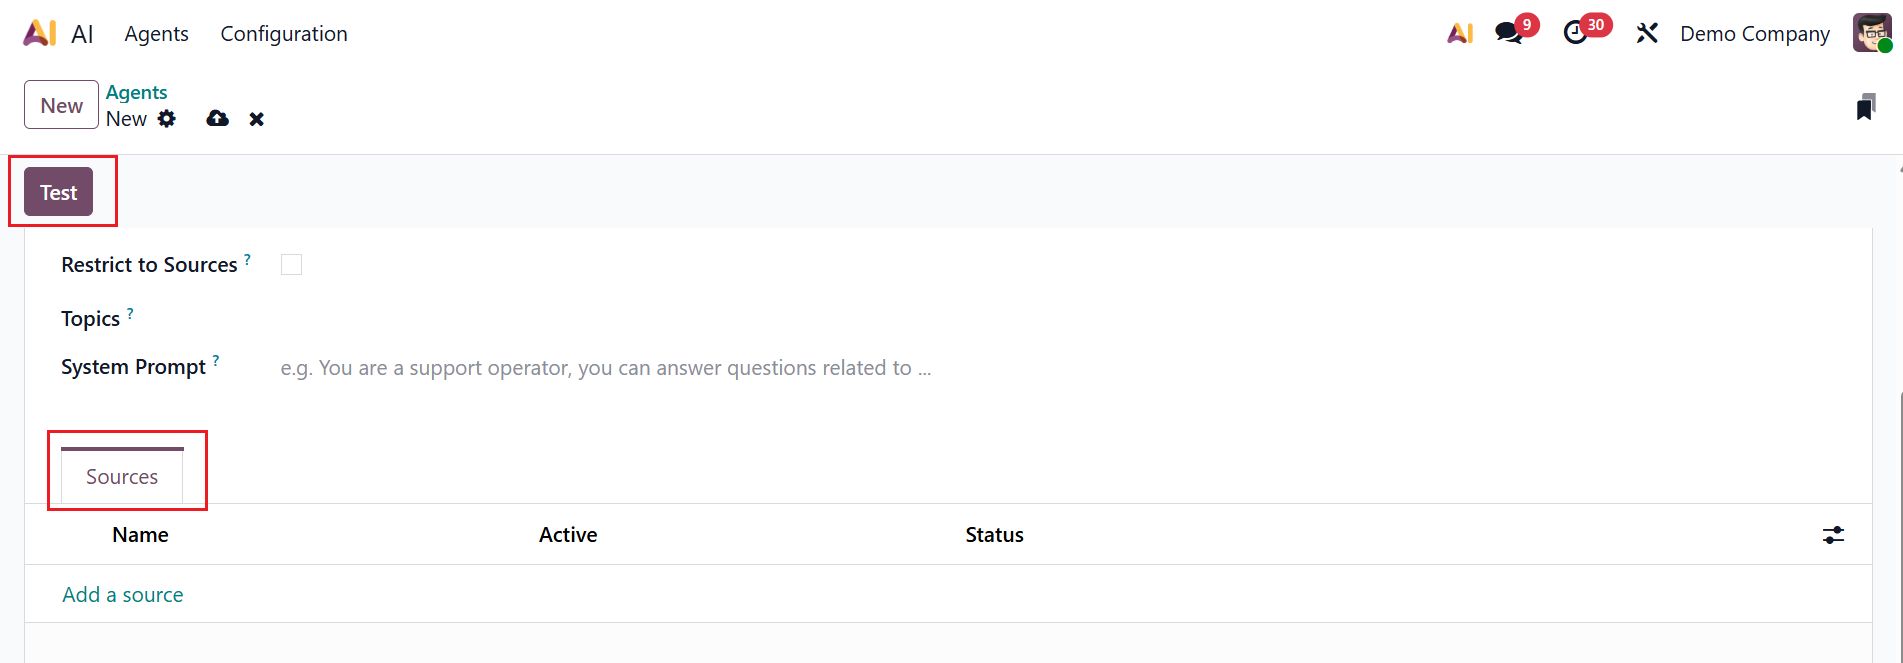1903x663 pixels.
Task: Click the gear actions icon beside New
Action: (167, 119)
